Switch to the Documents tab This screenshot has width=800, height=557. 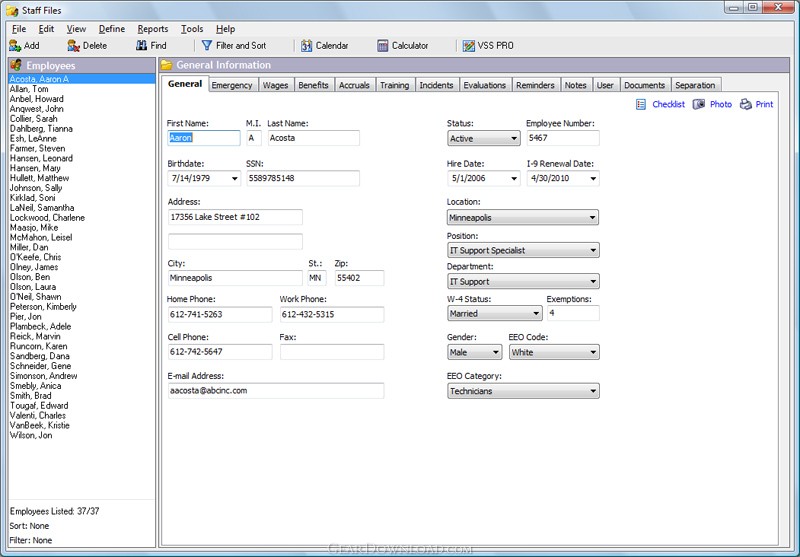[644, 85]
